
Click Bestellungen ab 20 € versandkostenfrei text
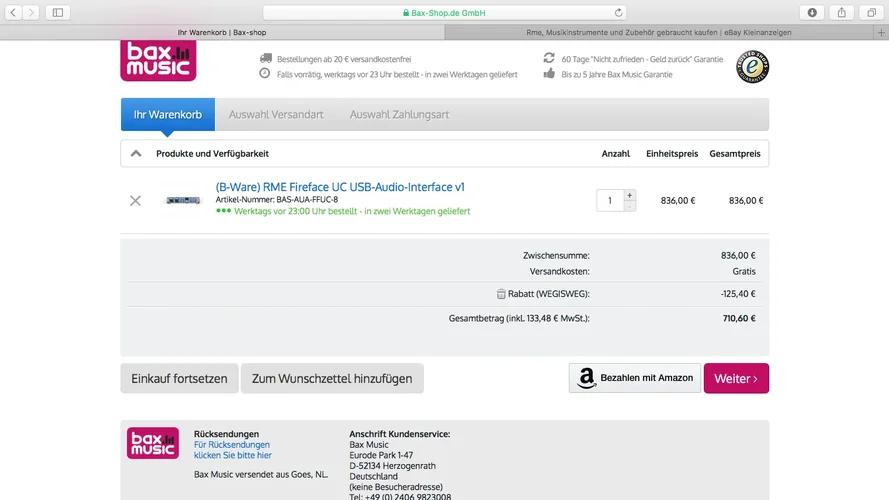click(344, 59)
